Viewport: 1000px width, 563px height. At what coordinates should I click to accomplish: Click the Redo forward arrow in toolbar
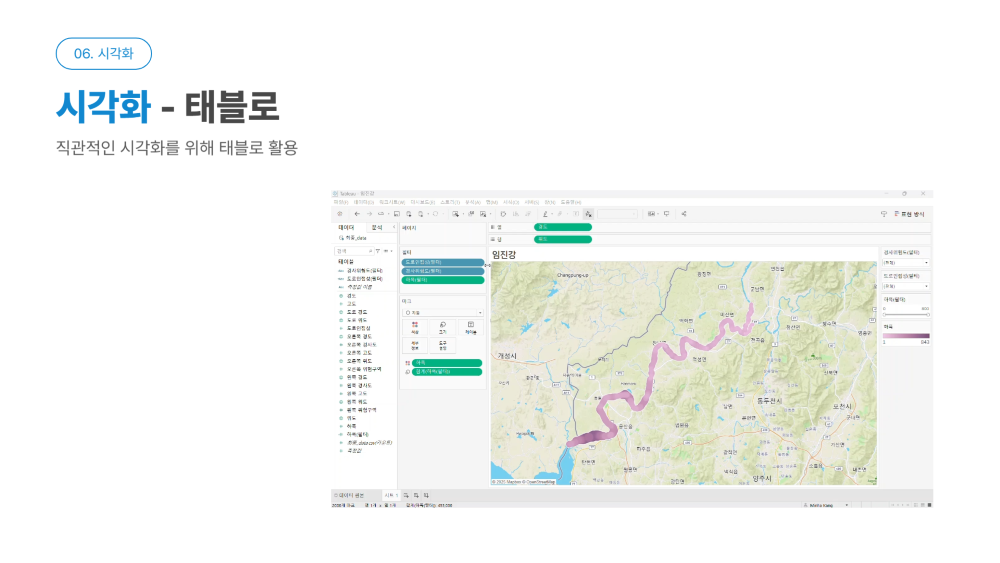click(x=369, y=214)
